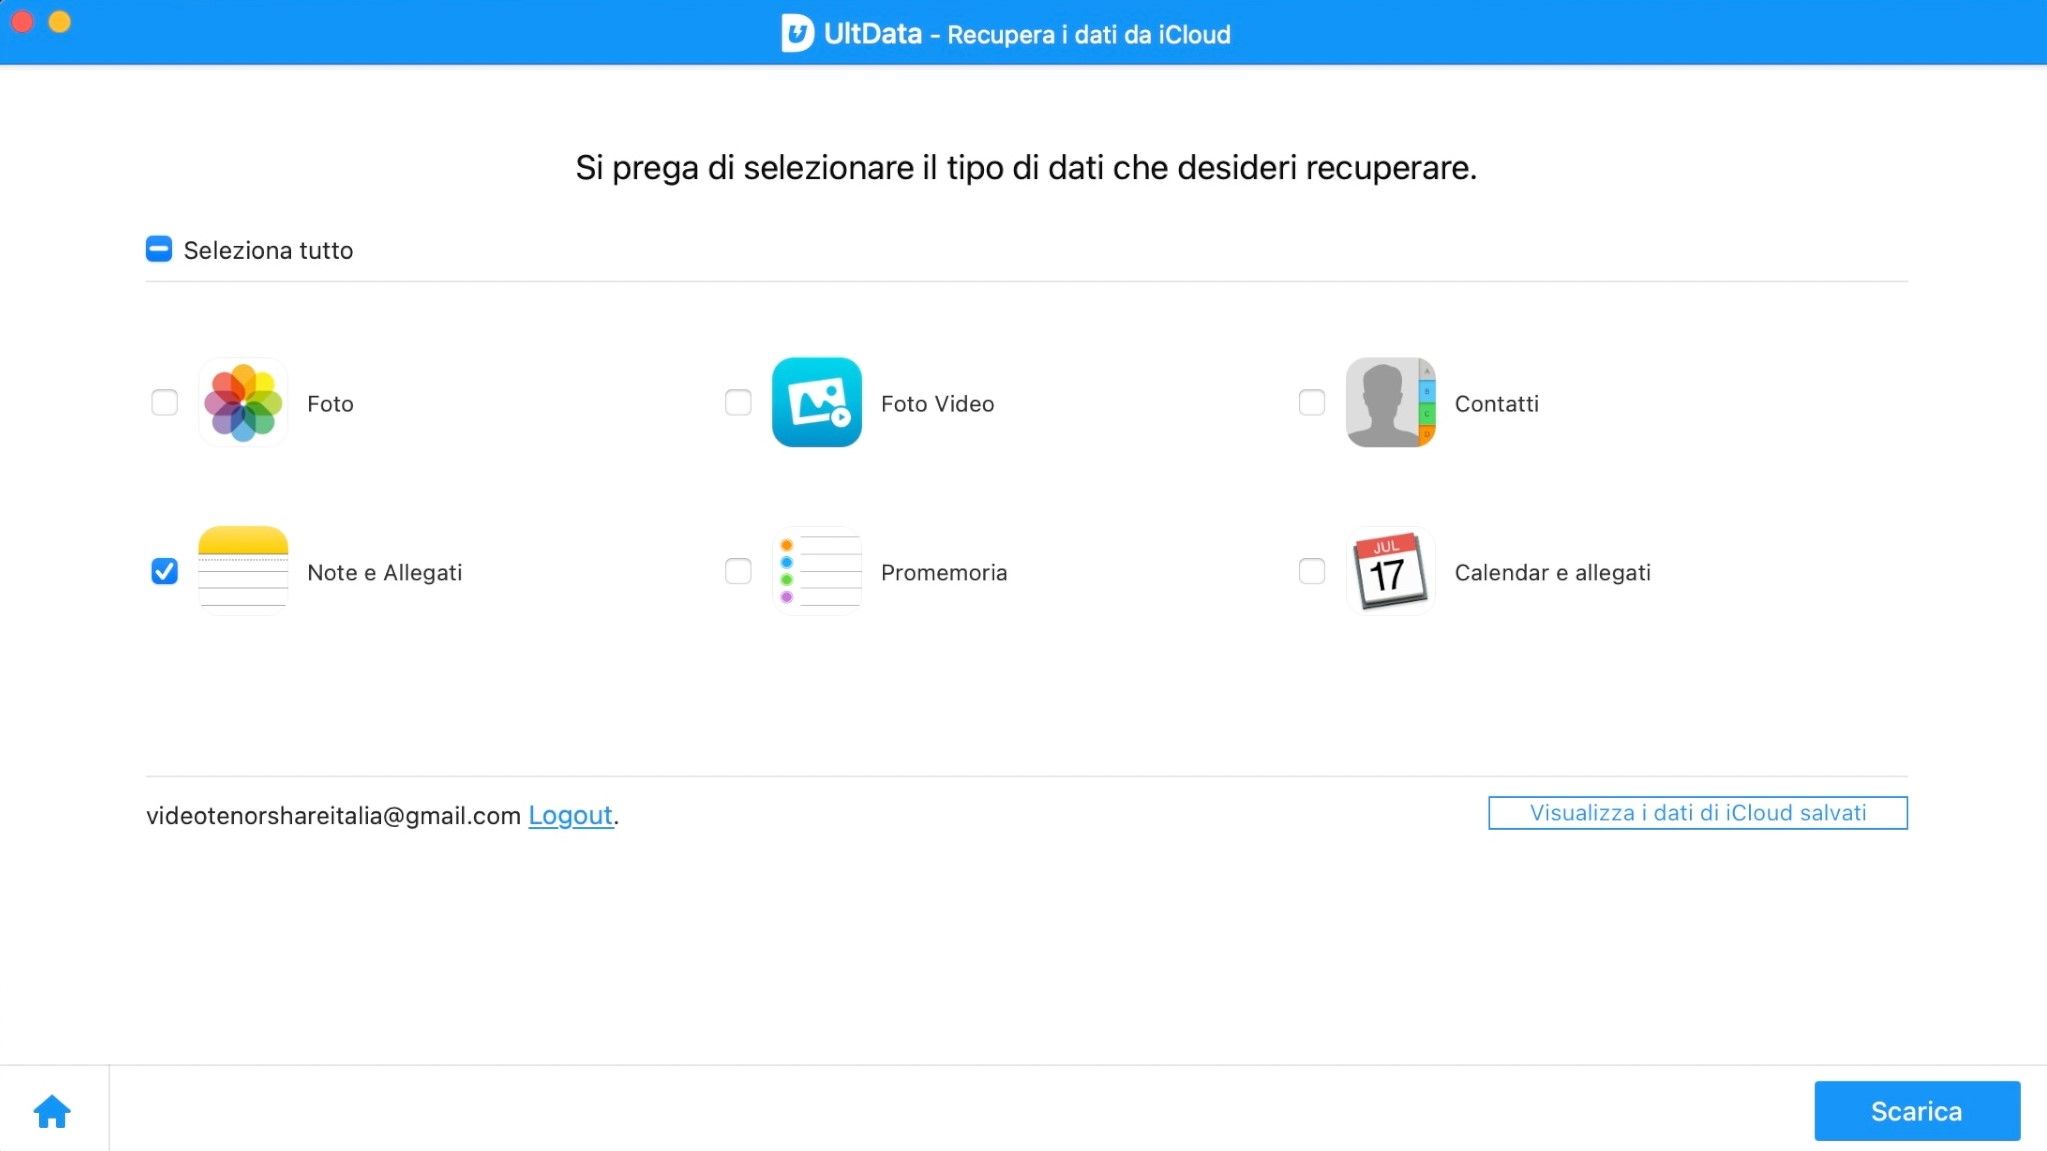Uncheck the Note e Allegati checkbox
Screen dimensions: 2047x1151
(164, 571)
